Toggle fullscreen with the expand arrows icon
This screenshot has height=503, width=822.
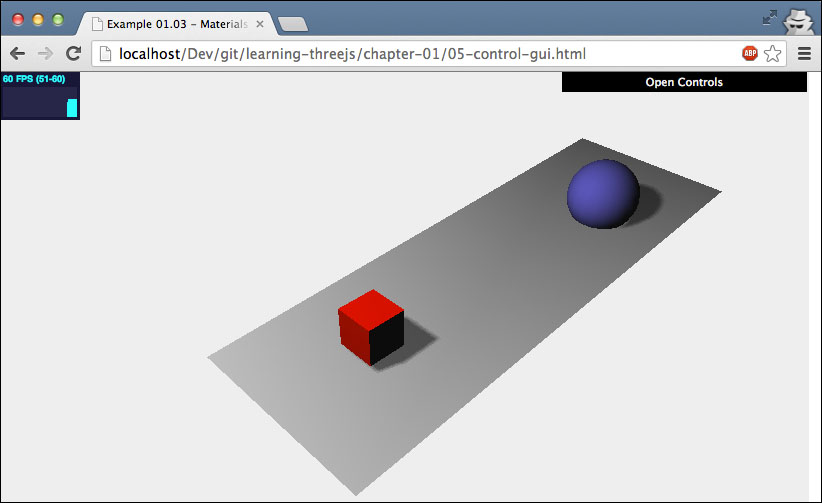(770, 17)
